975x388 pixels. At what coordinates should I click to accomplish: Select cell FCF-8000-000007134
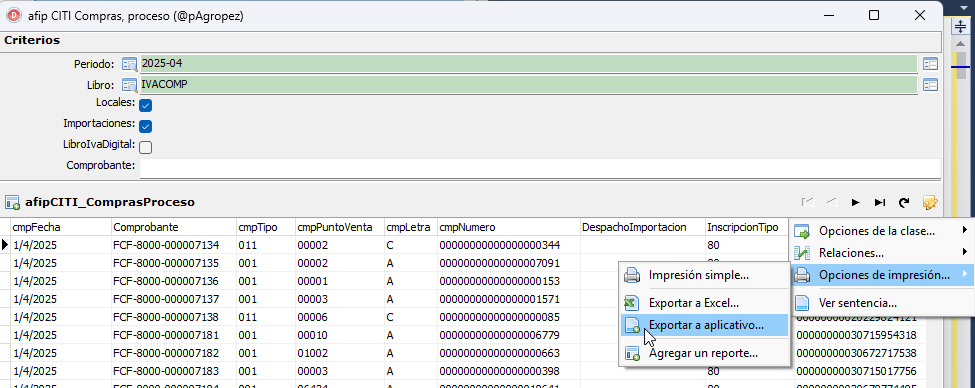173,245
